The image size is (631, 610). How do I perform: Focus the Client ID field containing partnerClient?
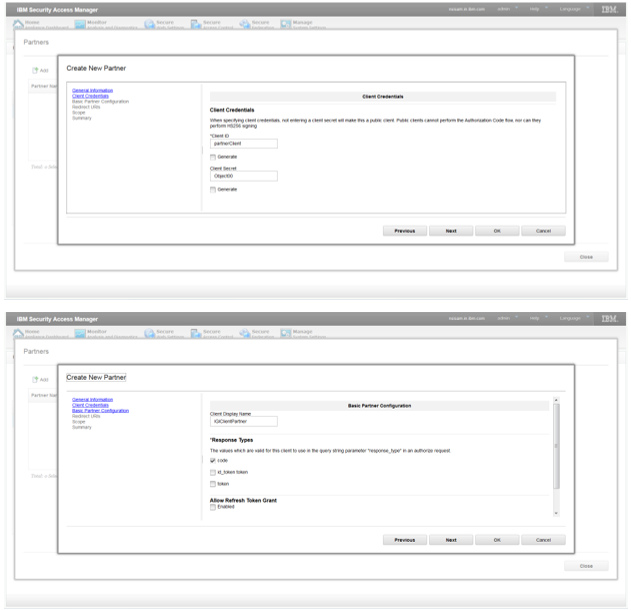(244, 144)
